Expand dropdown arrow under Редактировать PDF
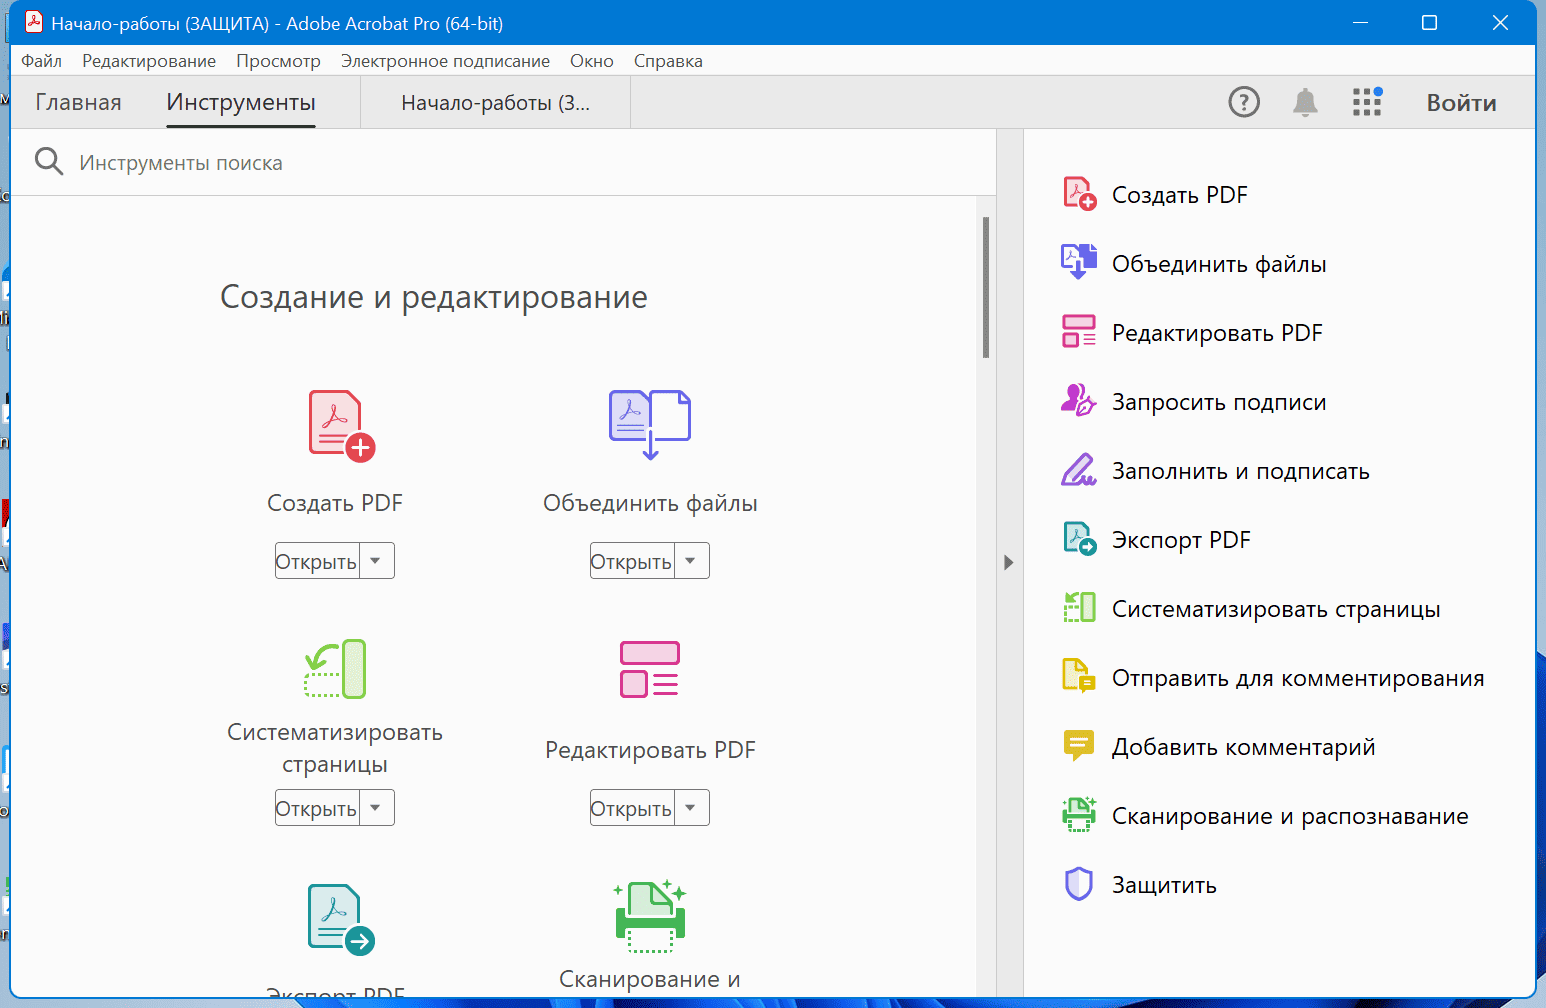This screenshot has width=1546, height=1008. (691, 808)
